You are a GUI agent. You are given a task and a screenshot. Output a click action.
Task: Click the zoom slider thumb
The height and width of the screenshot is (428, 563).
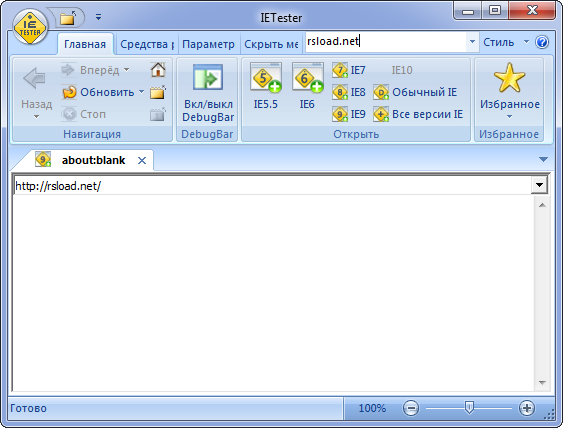coord(469,408)
